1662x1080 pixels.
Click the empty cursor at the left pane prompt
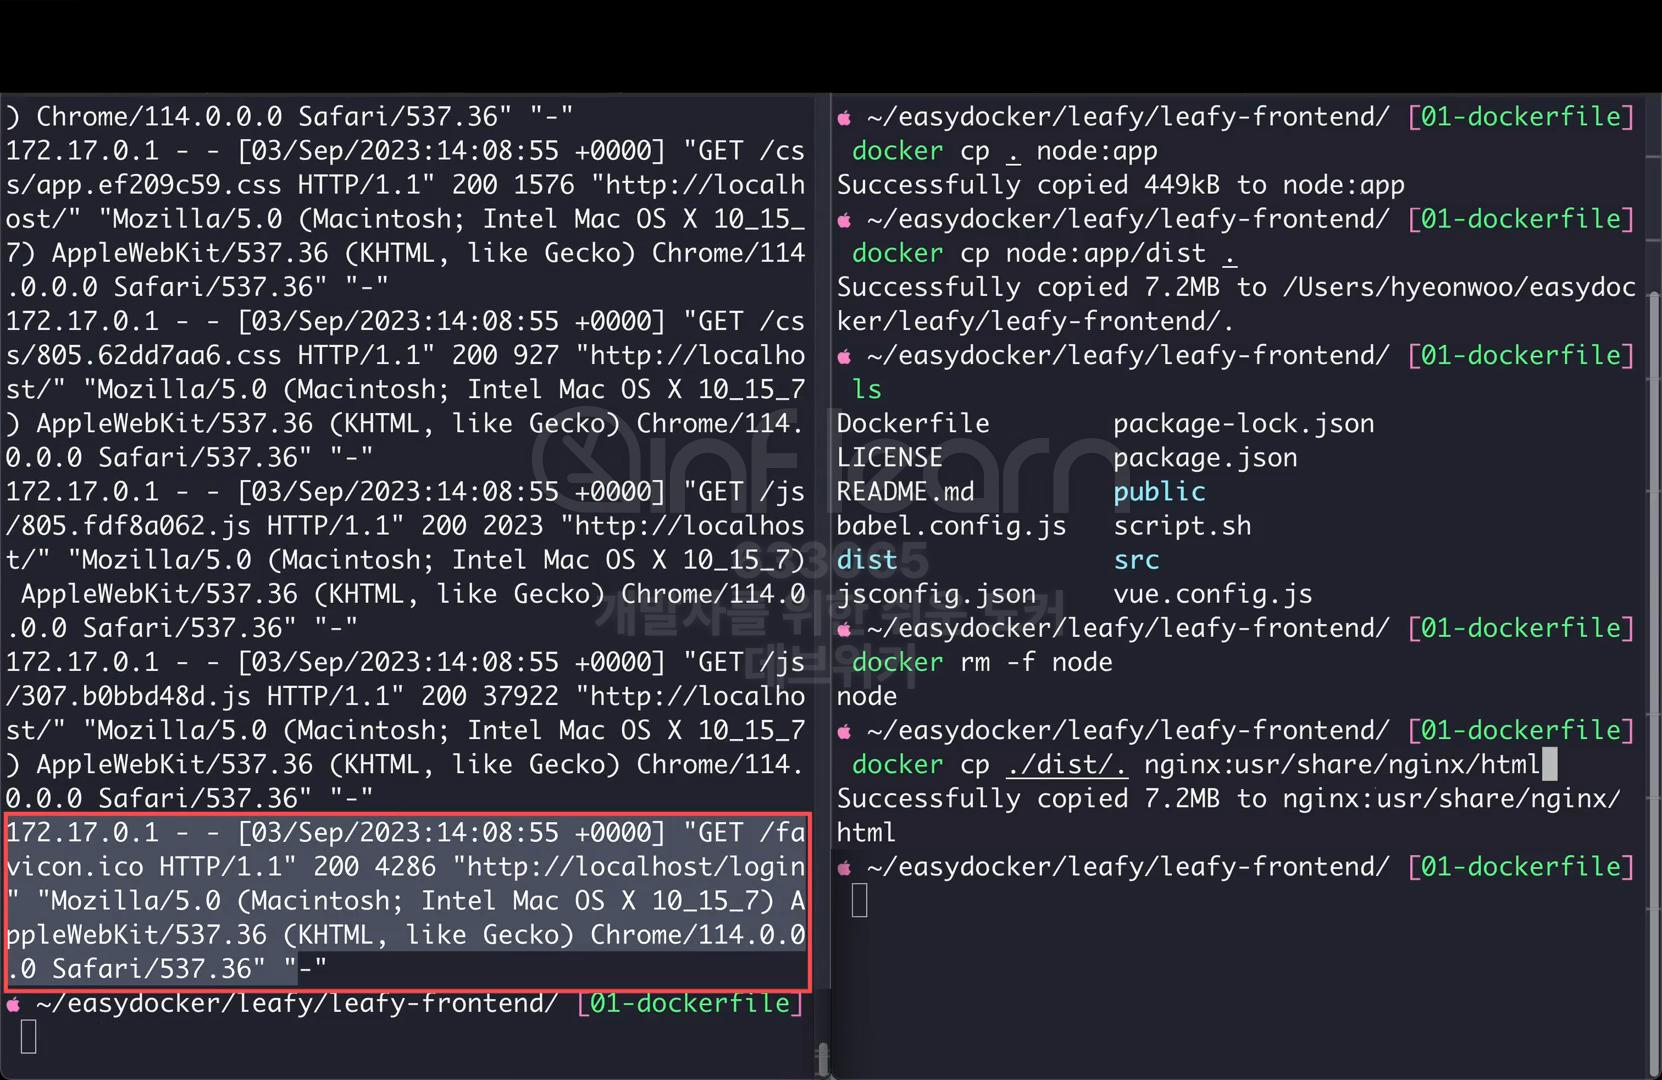click(x=29, y=1037)
